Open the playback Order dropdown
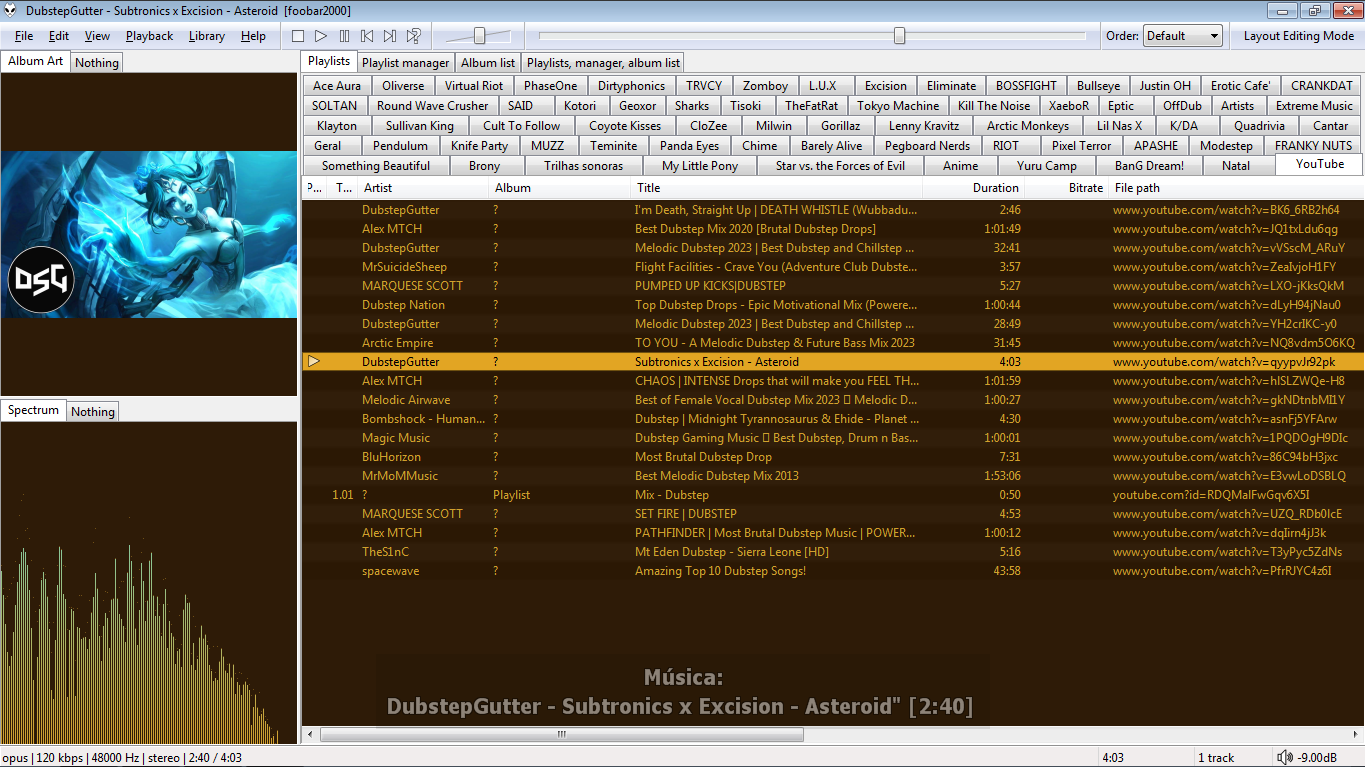Image resolution: width=1365 pixels, height=767 pixels. tap(1183, 36)
